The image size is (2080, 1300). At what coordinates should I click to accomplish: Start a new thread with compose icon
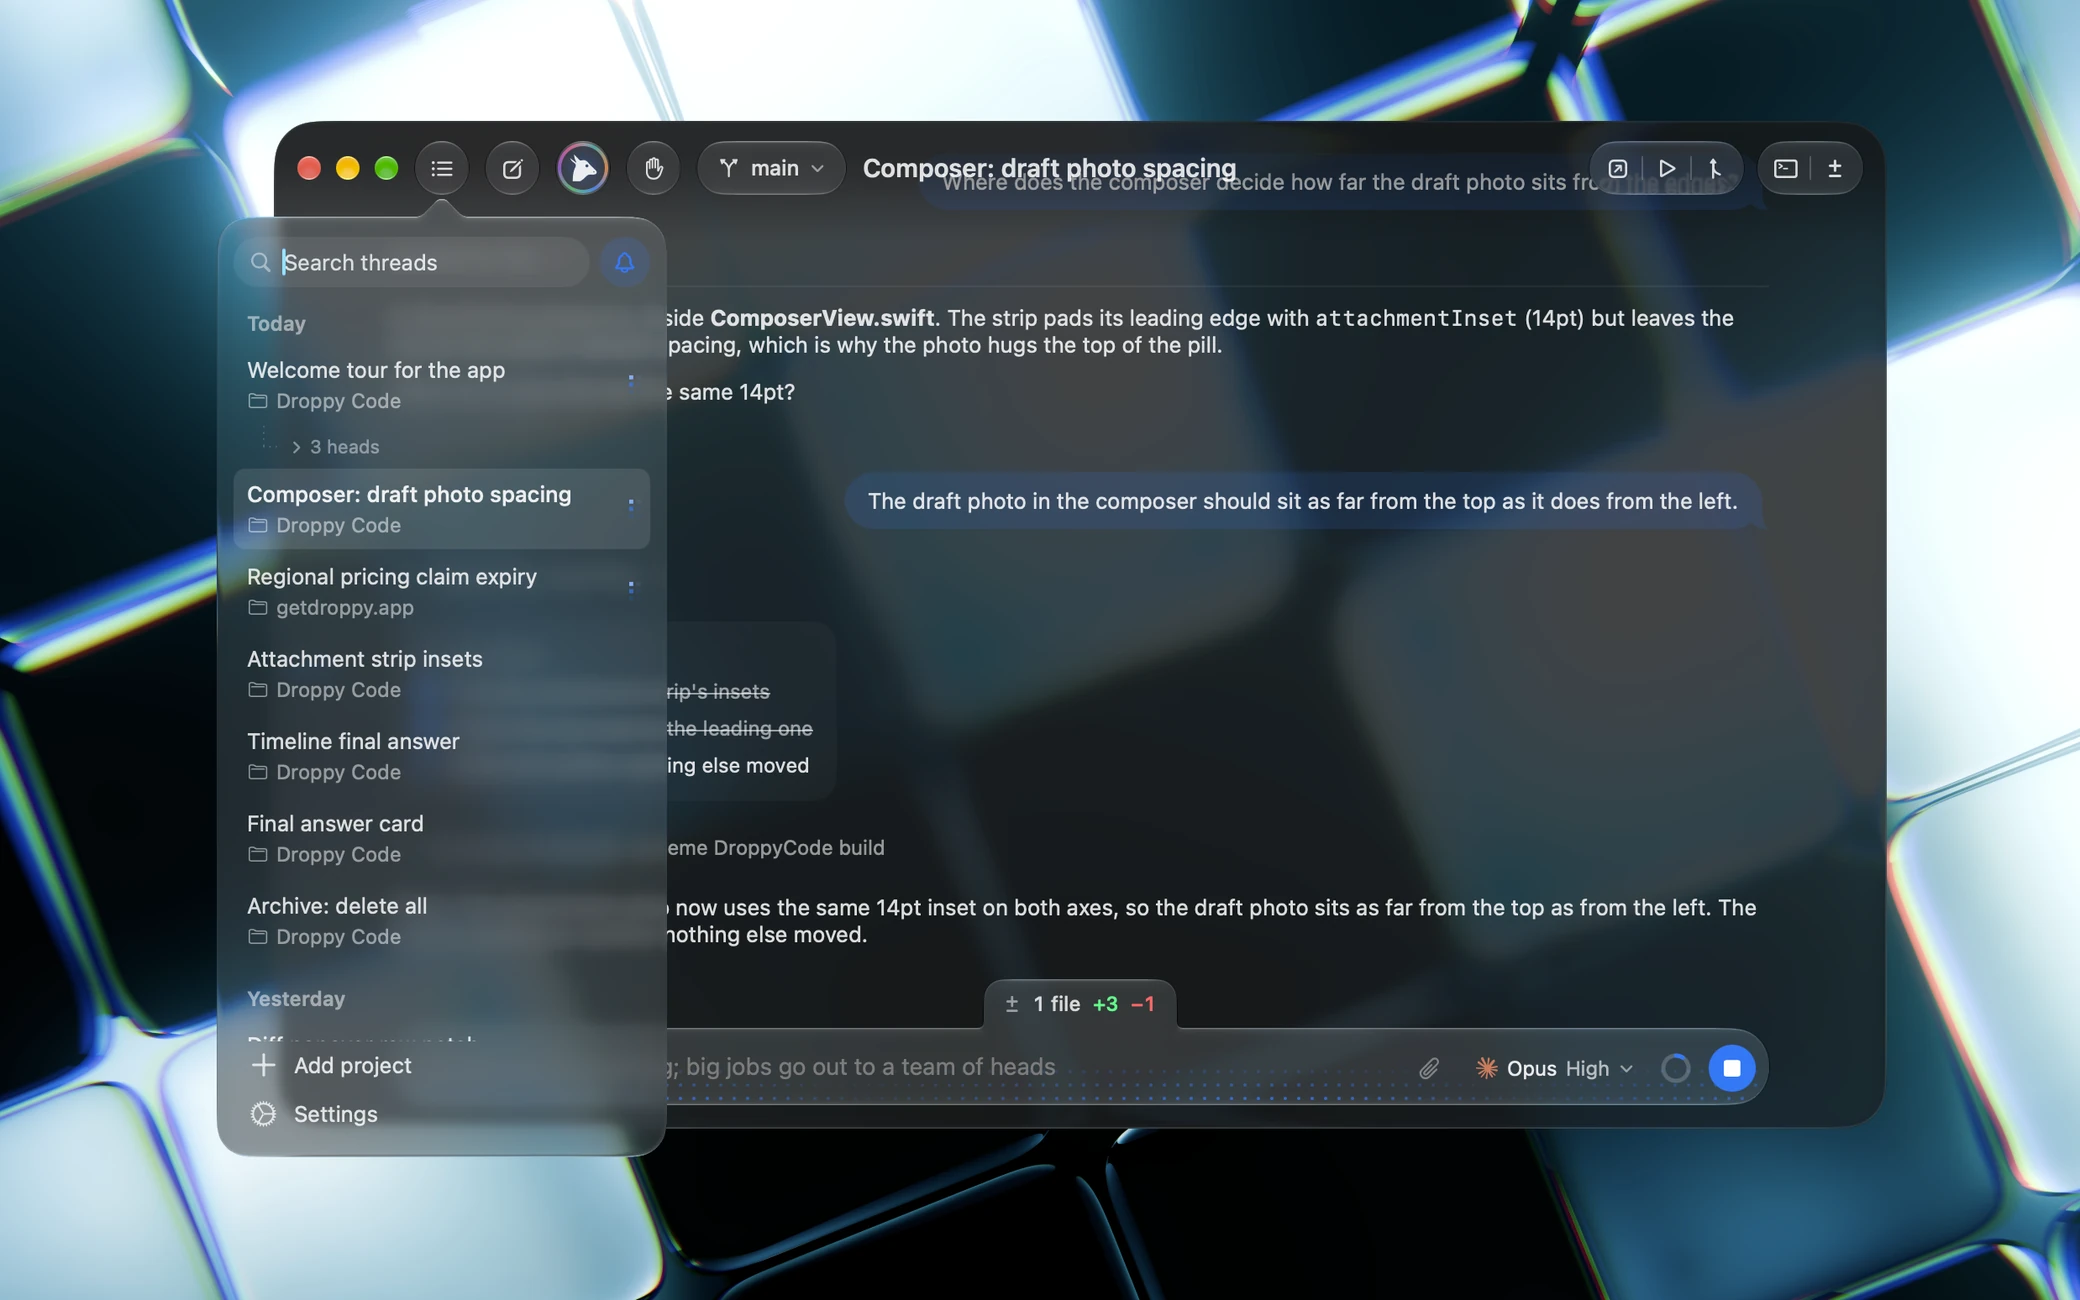click(512, 168)
